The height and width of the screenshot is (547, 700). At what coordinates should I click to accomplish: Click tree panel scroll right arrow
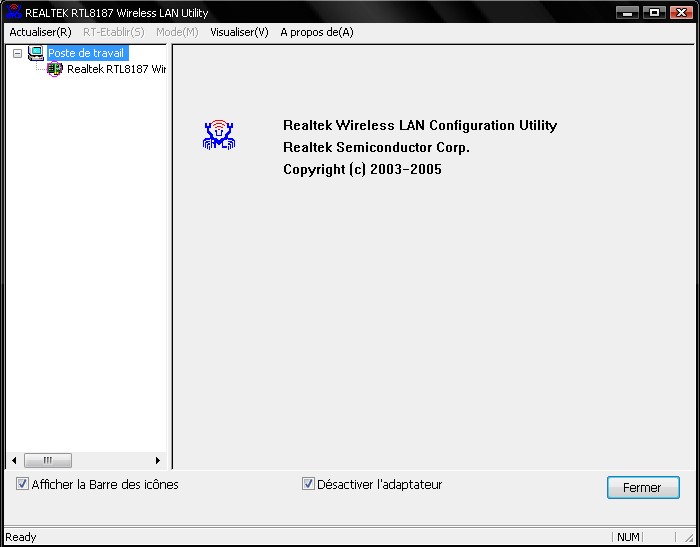(158, 460)
